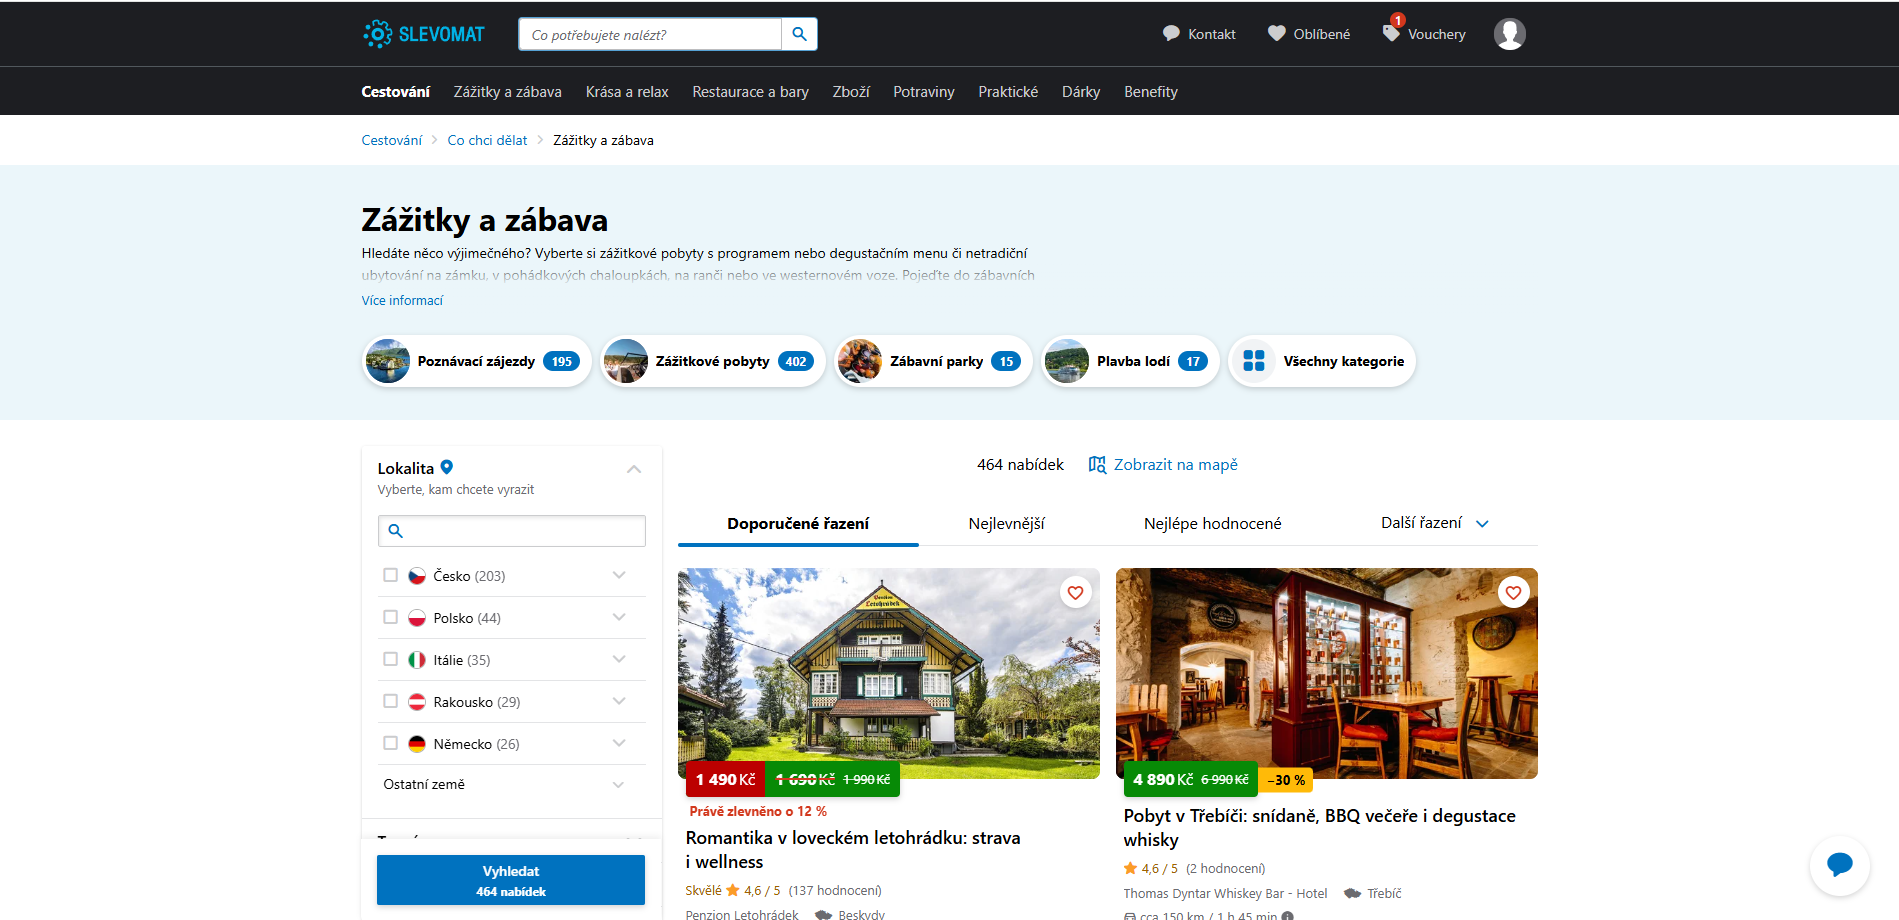Go to Cestování breadcrumb link
The width and height of the screenshot is (1899, 920).
point(392,140)
